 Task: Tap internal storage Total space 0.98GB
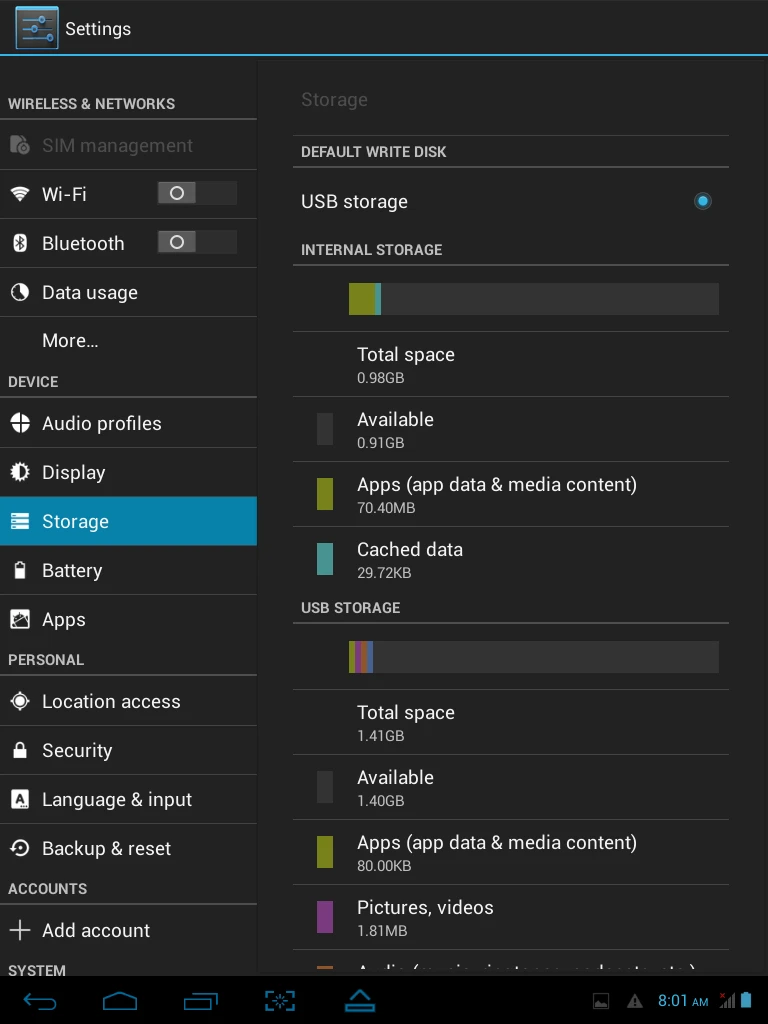[511, 364]
